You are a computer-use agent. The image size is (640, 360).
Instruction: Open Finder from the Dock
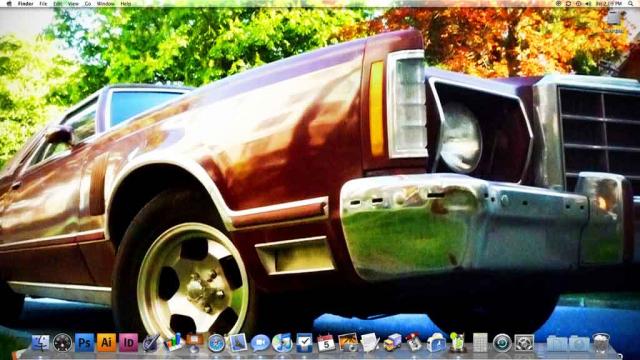tap(40, 343)
